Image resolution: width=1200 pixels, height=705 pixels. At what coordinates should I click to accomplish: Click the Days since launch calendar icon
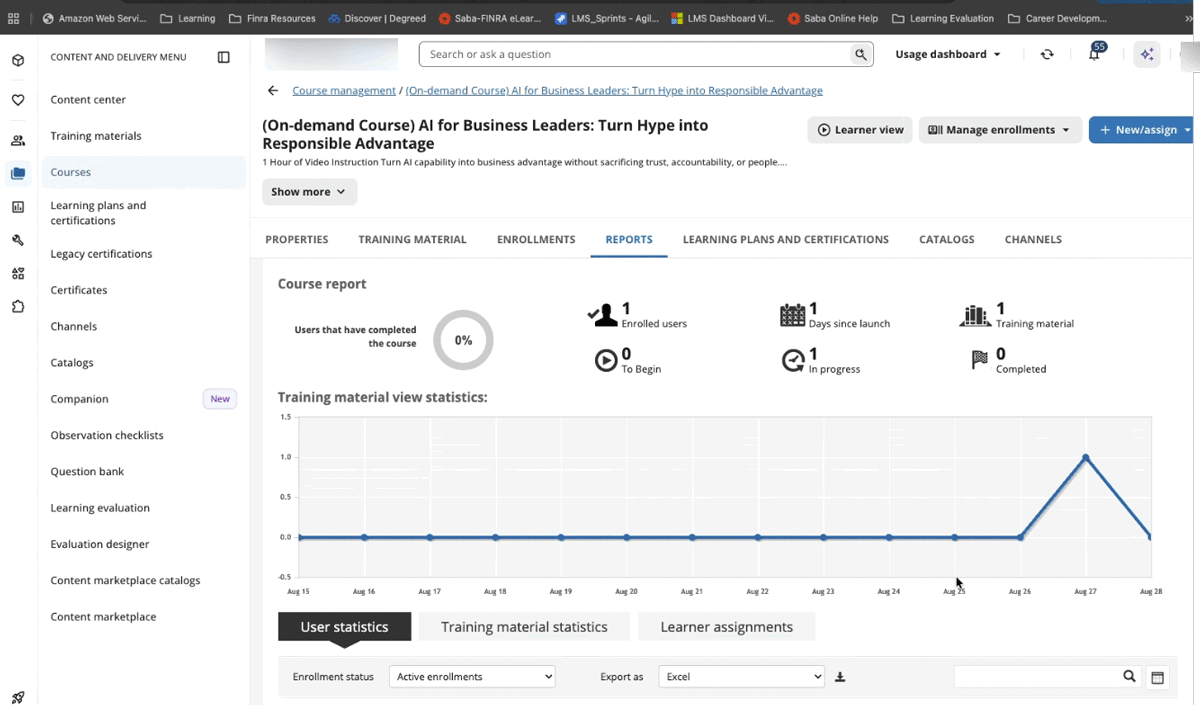tap(792, 316)
